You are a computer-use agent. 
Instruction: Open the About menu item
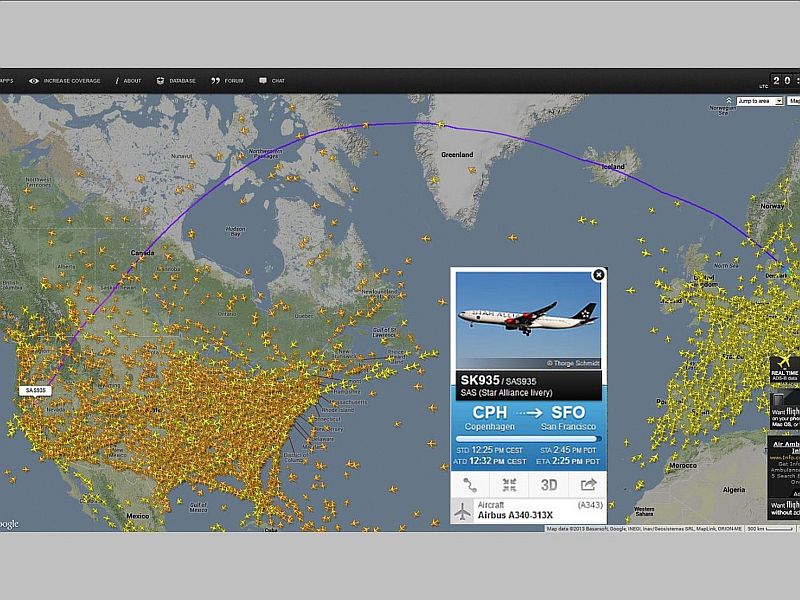[x=129, y=80]
